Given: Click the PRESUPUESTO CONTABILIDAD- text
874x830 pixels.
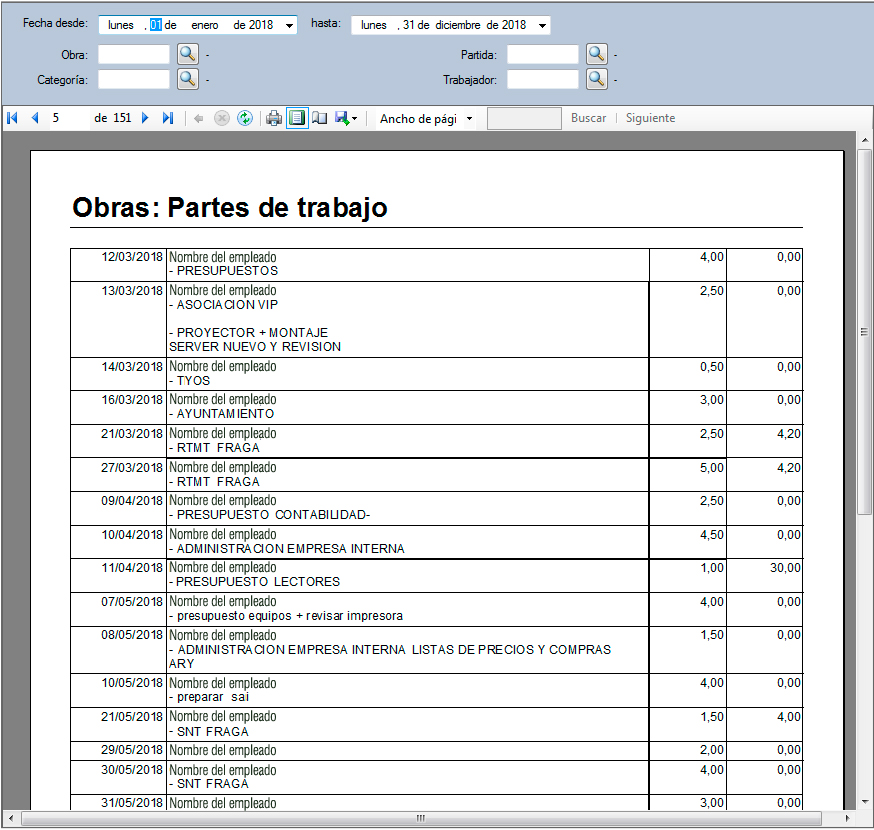Looking at the screenshot, I should pos(273,515).
